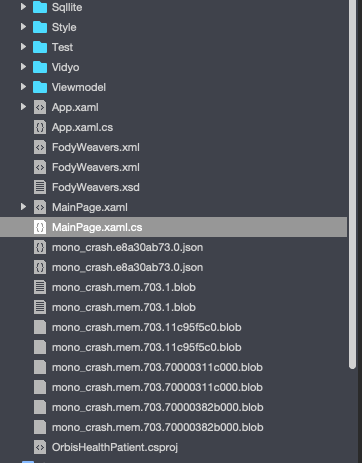Click the vertical scrollbar thumb
Screen dimensions: 362x463
coord(352,183)
